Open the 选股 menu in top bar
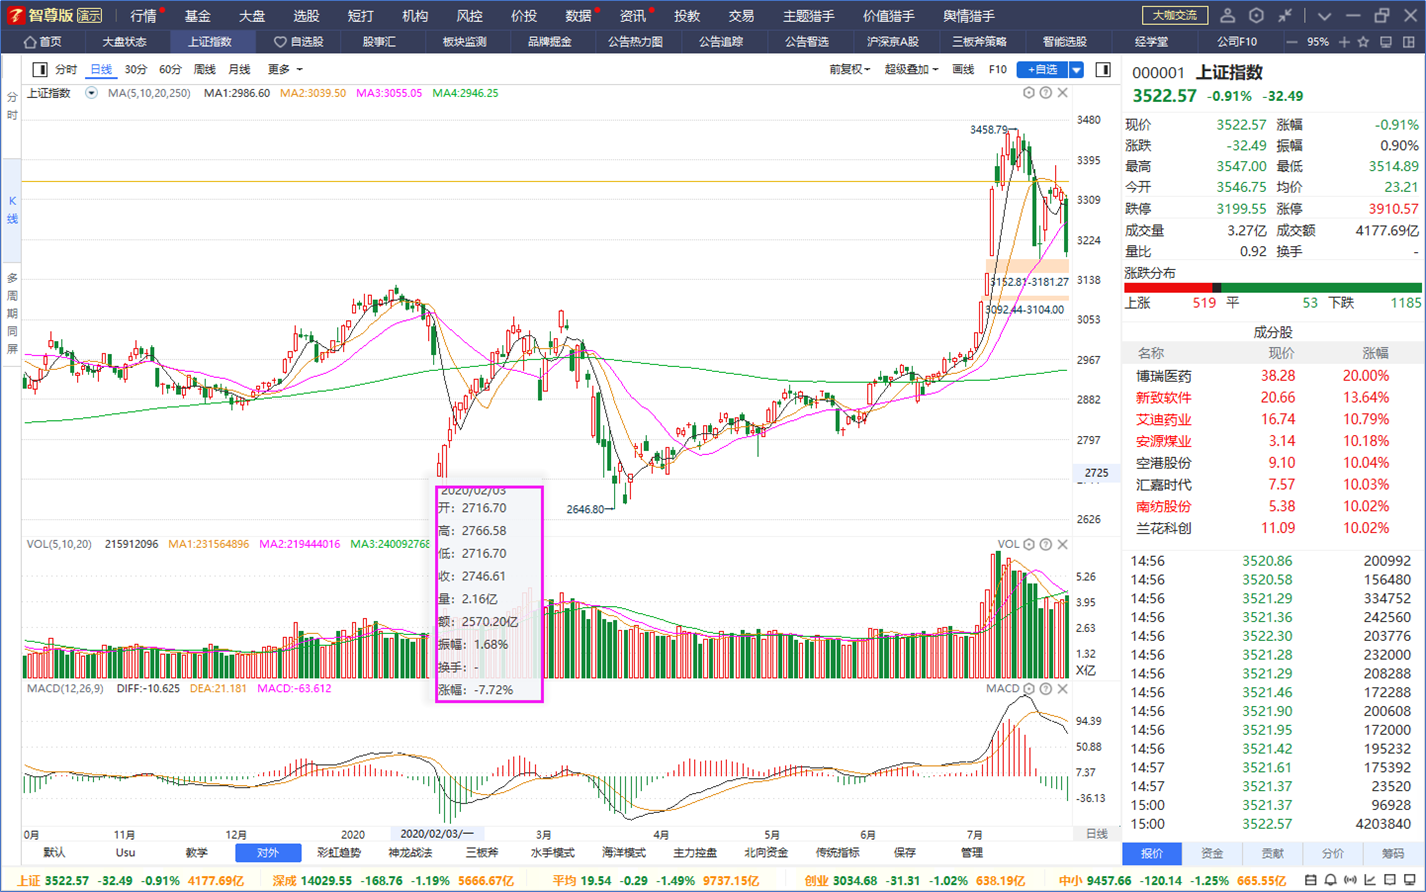The image size is (1426, 892). [306, 16]
